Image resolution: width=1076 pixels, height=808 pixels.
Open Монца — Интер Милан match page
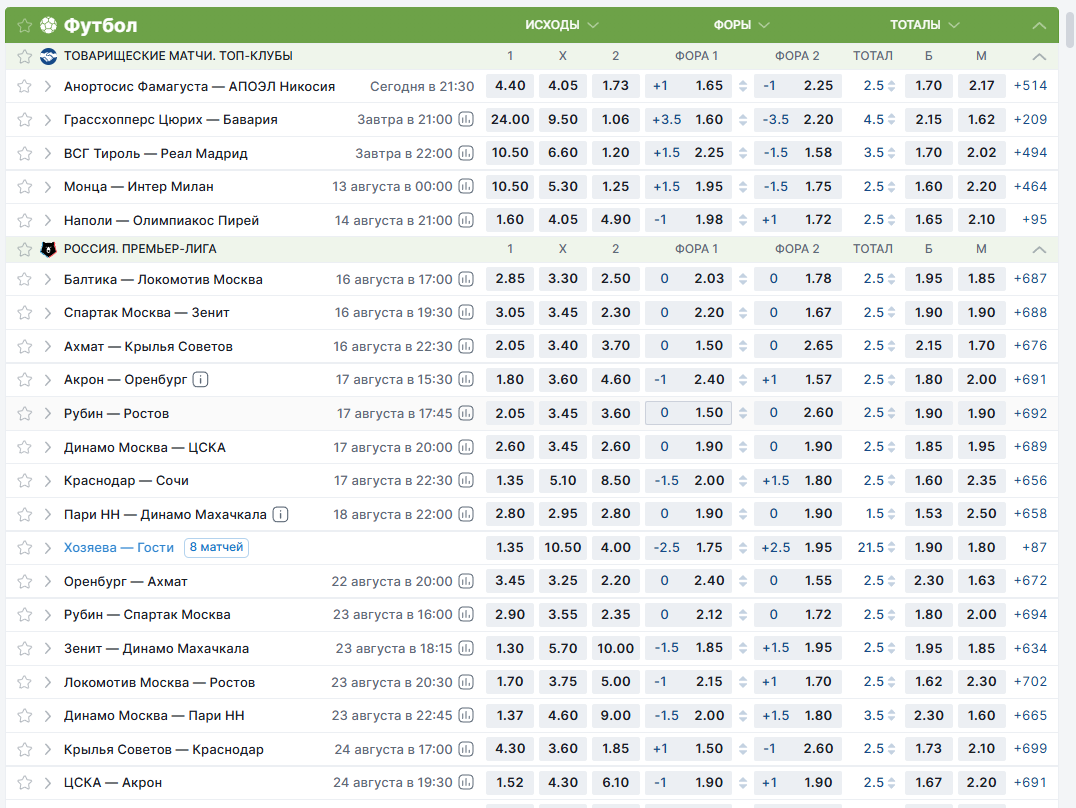[x=139, y=187]
